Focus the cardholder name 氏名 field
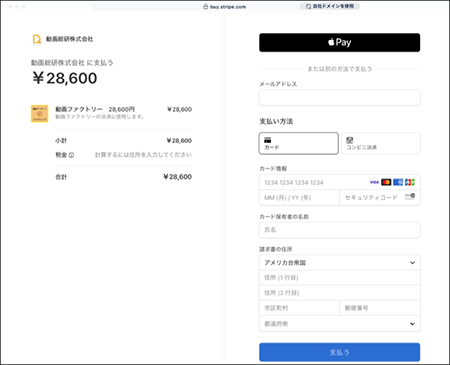The width and height of the screenshot is (450, 365). click(x=339, y=230)
